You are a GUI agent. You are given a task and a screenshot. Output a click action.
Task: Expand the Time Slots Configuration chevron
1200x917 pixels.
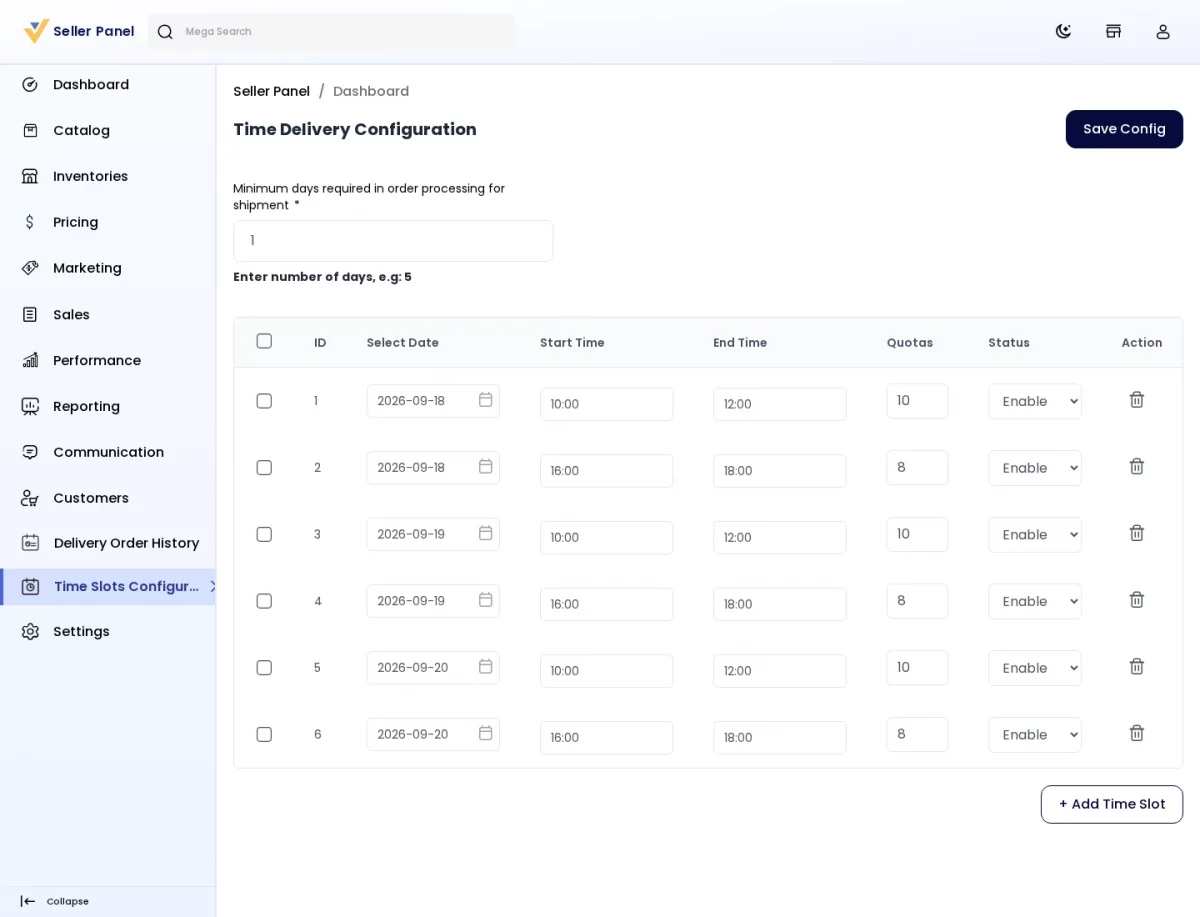[x=213, y=586]
